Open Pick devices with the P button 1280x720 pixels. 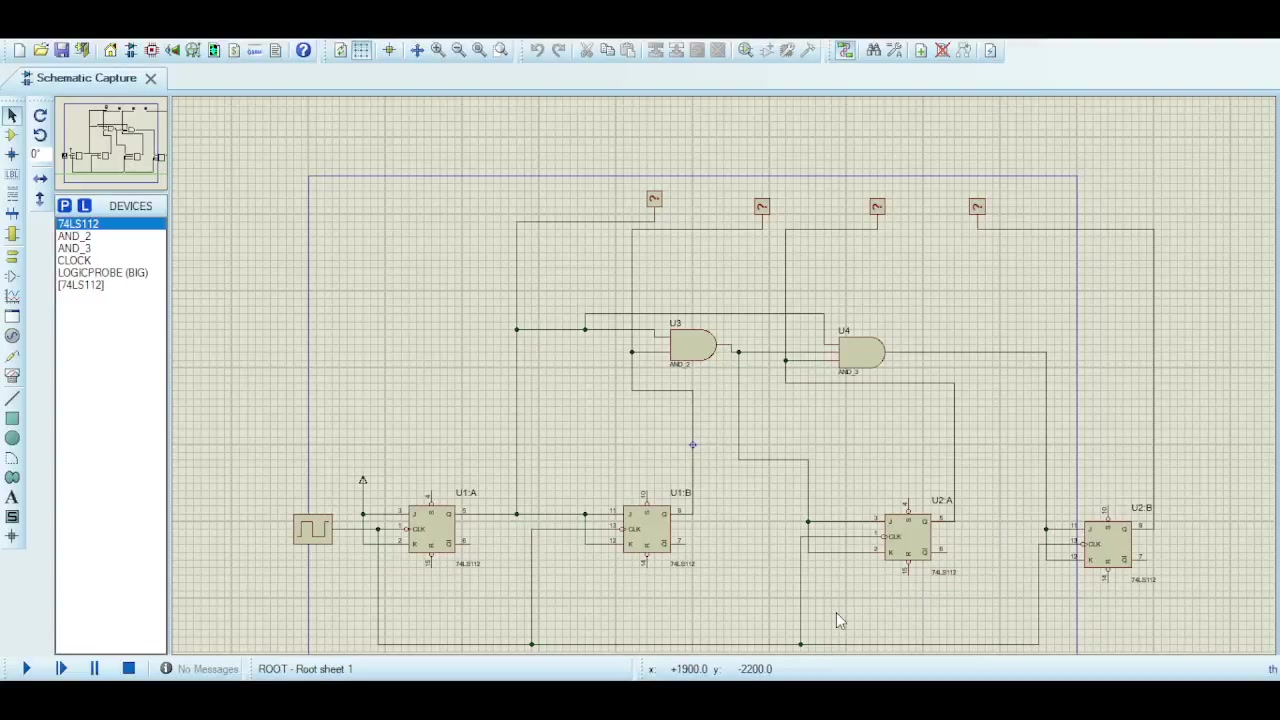coord(64,206)
